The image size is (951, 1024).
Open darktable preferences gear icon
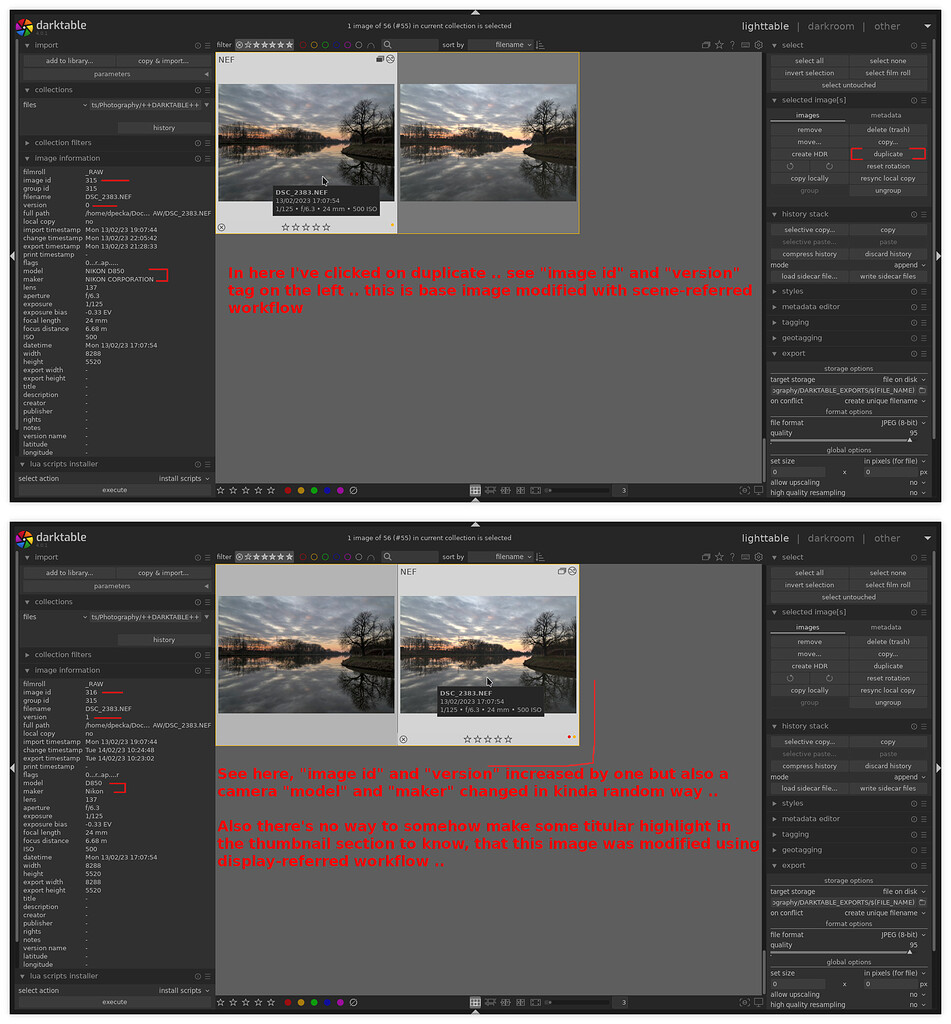pyautogui.click(x=758, y=45)
